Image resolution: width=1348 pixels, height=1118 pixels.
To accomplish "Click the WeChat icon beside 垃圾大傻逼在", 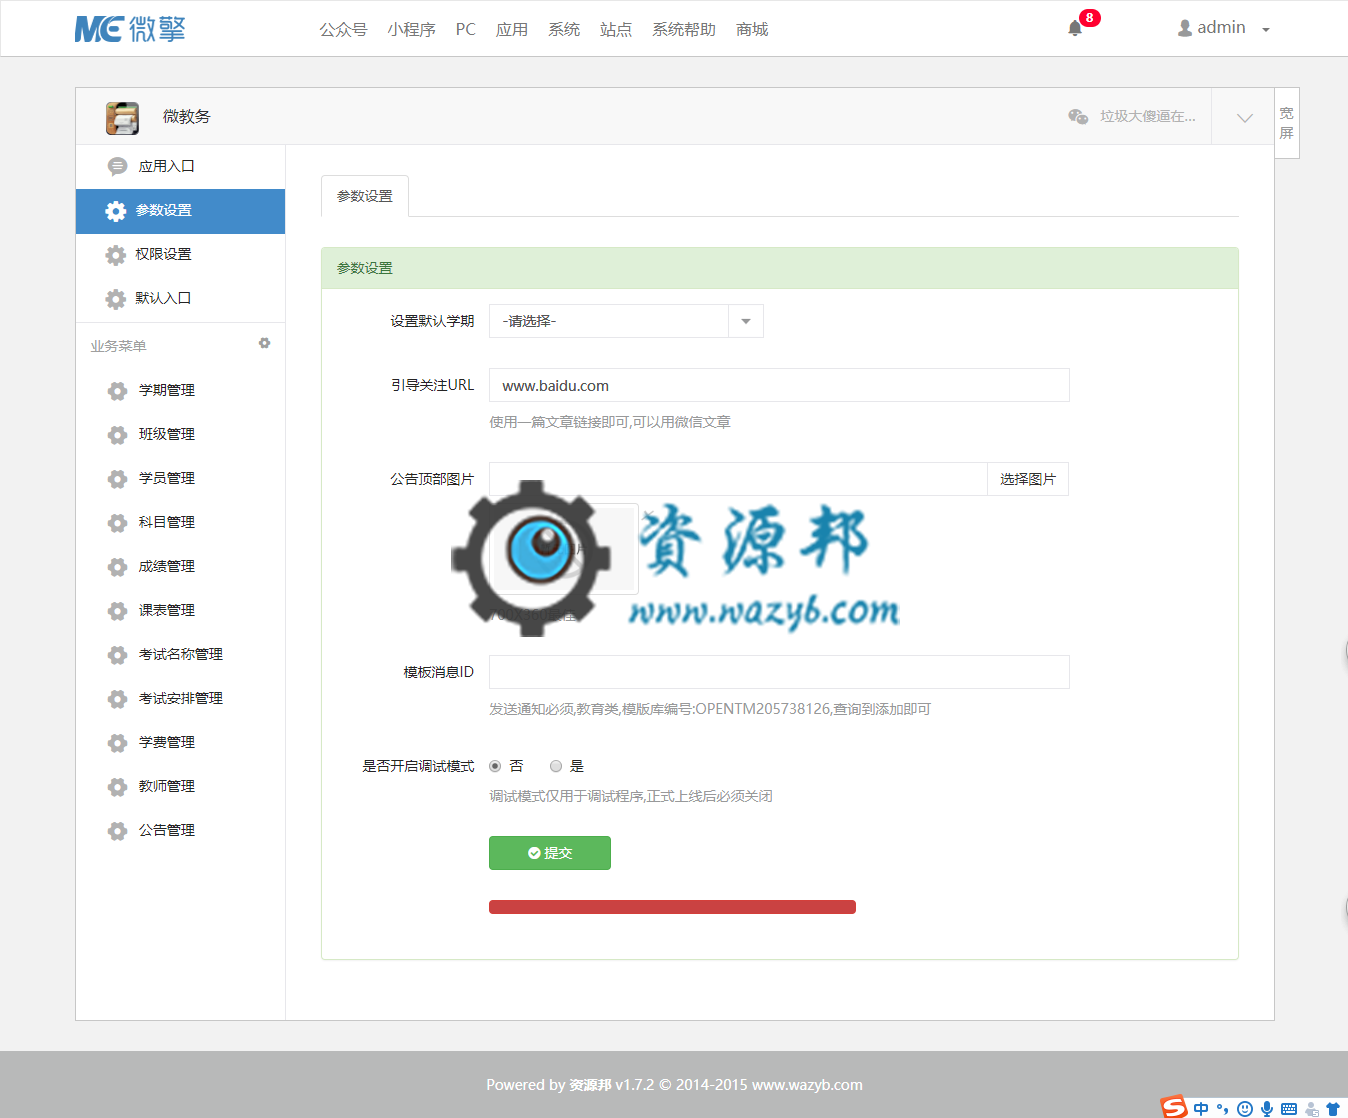I will click(x=1078, y=116).
